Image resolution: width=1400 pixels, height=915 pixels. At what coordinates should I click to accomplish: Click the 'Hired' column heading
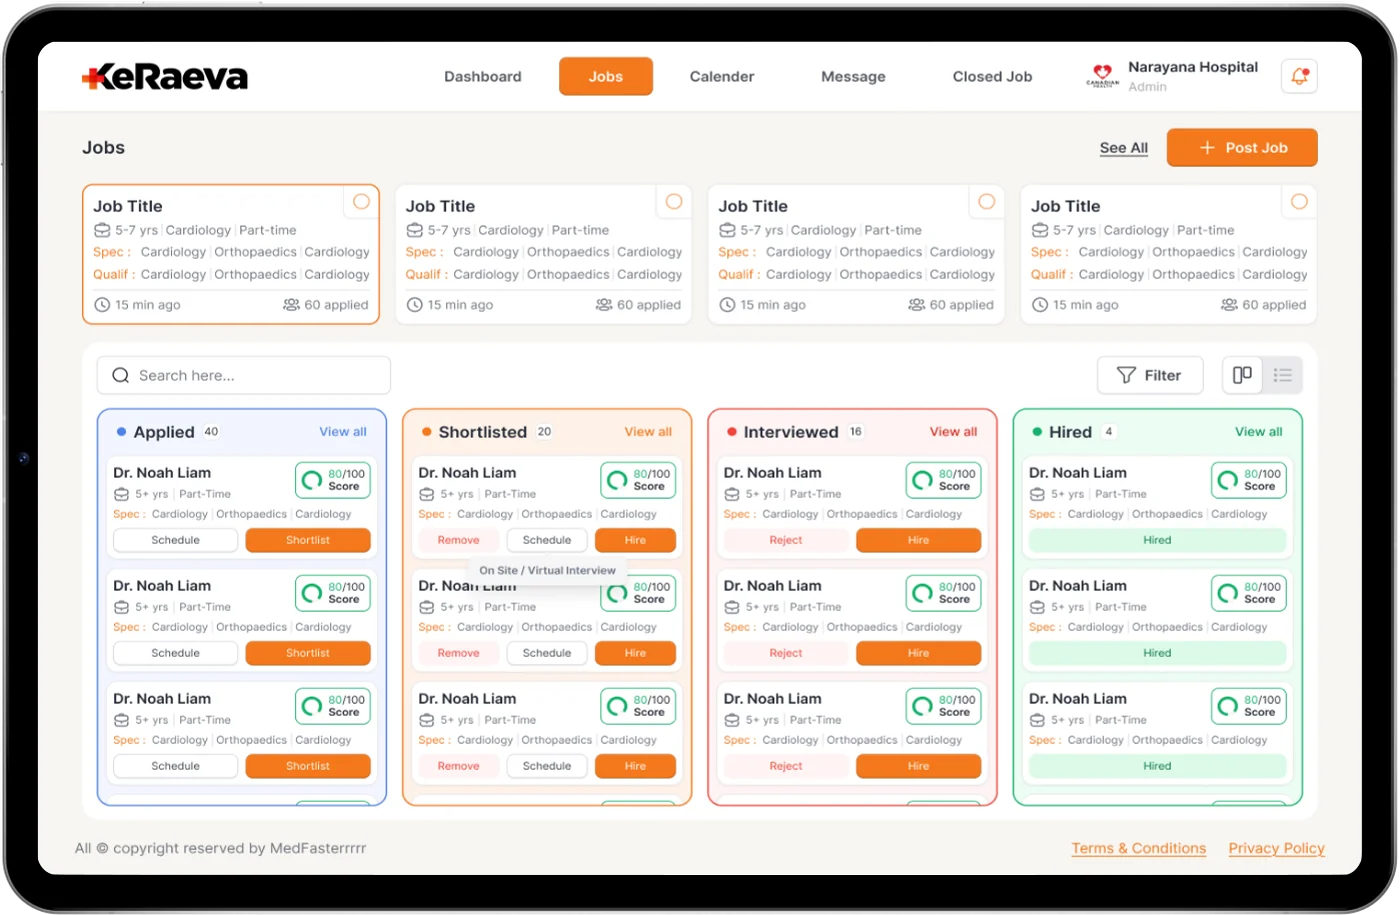point(1070,432)
